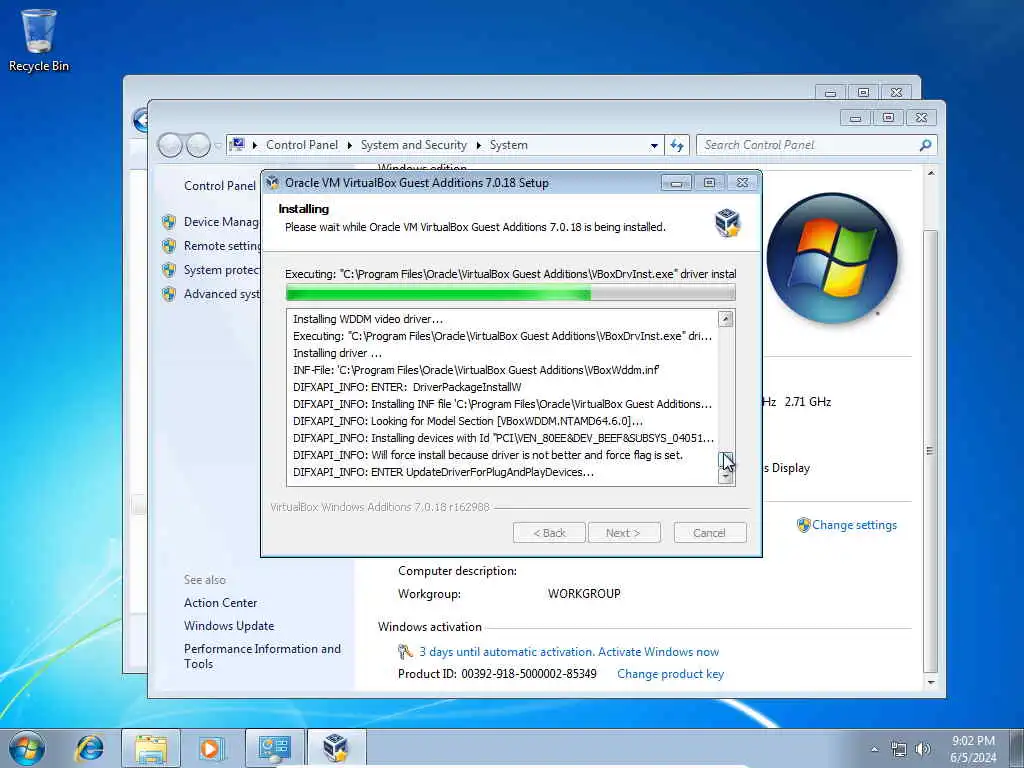The height and width of the screenshot is (768, 1024).
Task: Open Windows Explorer folder taskbar icon
Action: (151, 748)
